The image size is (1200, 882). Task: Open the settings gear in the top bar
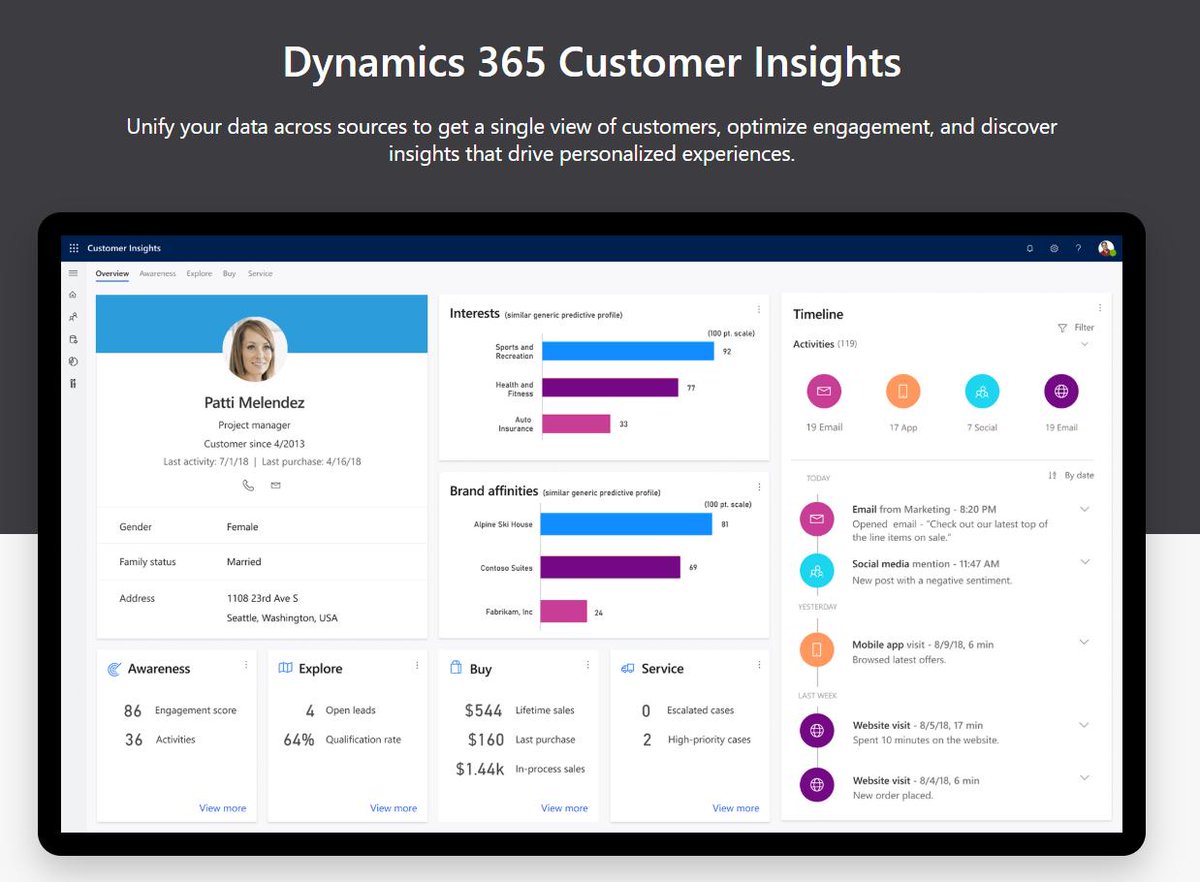click(x=1054, y=247)
